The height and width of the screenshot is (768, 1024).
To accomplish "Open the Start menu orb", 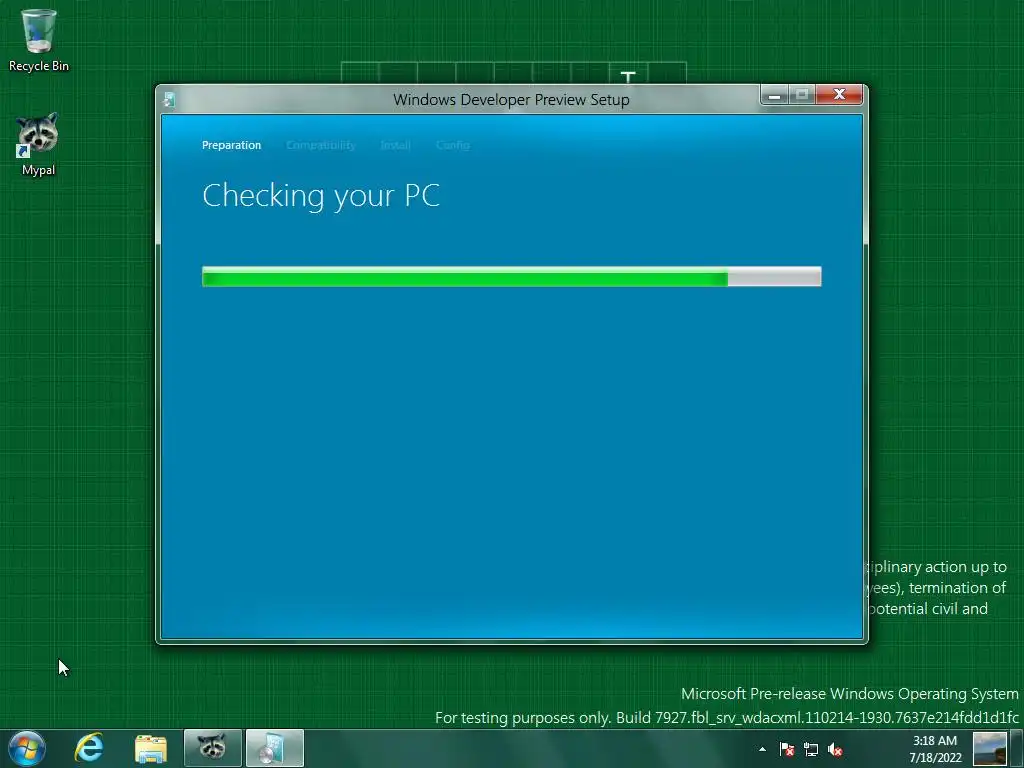I will pos(27,748).
